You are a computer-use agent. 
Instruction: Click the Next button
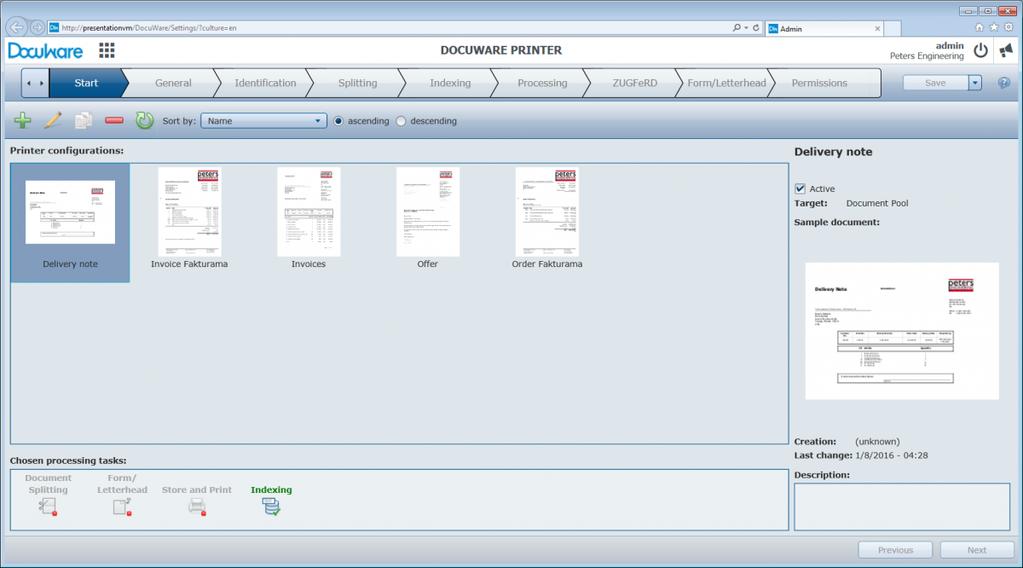pyautogui.click(x=977, y=550)
